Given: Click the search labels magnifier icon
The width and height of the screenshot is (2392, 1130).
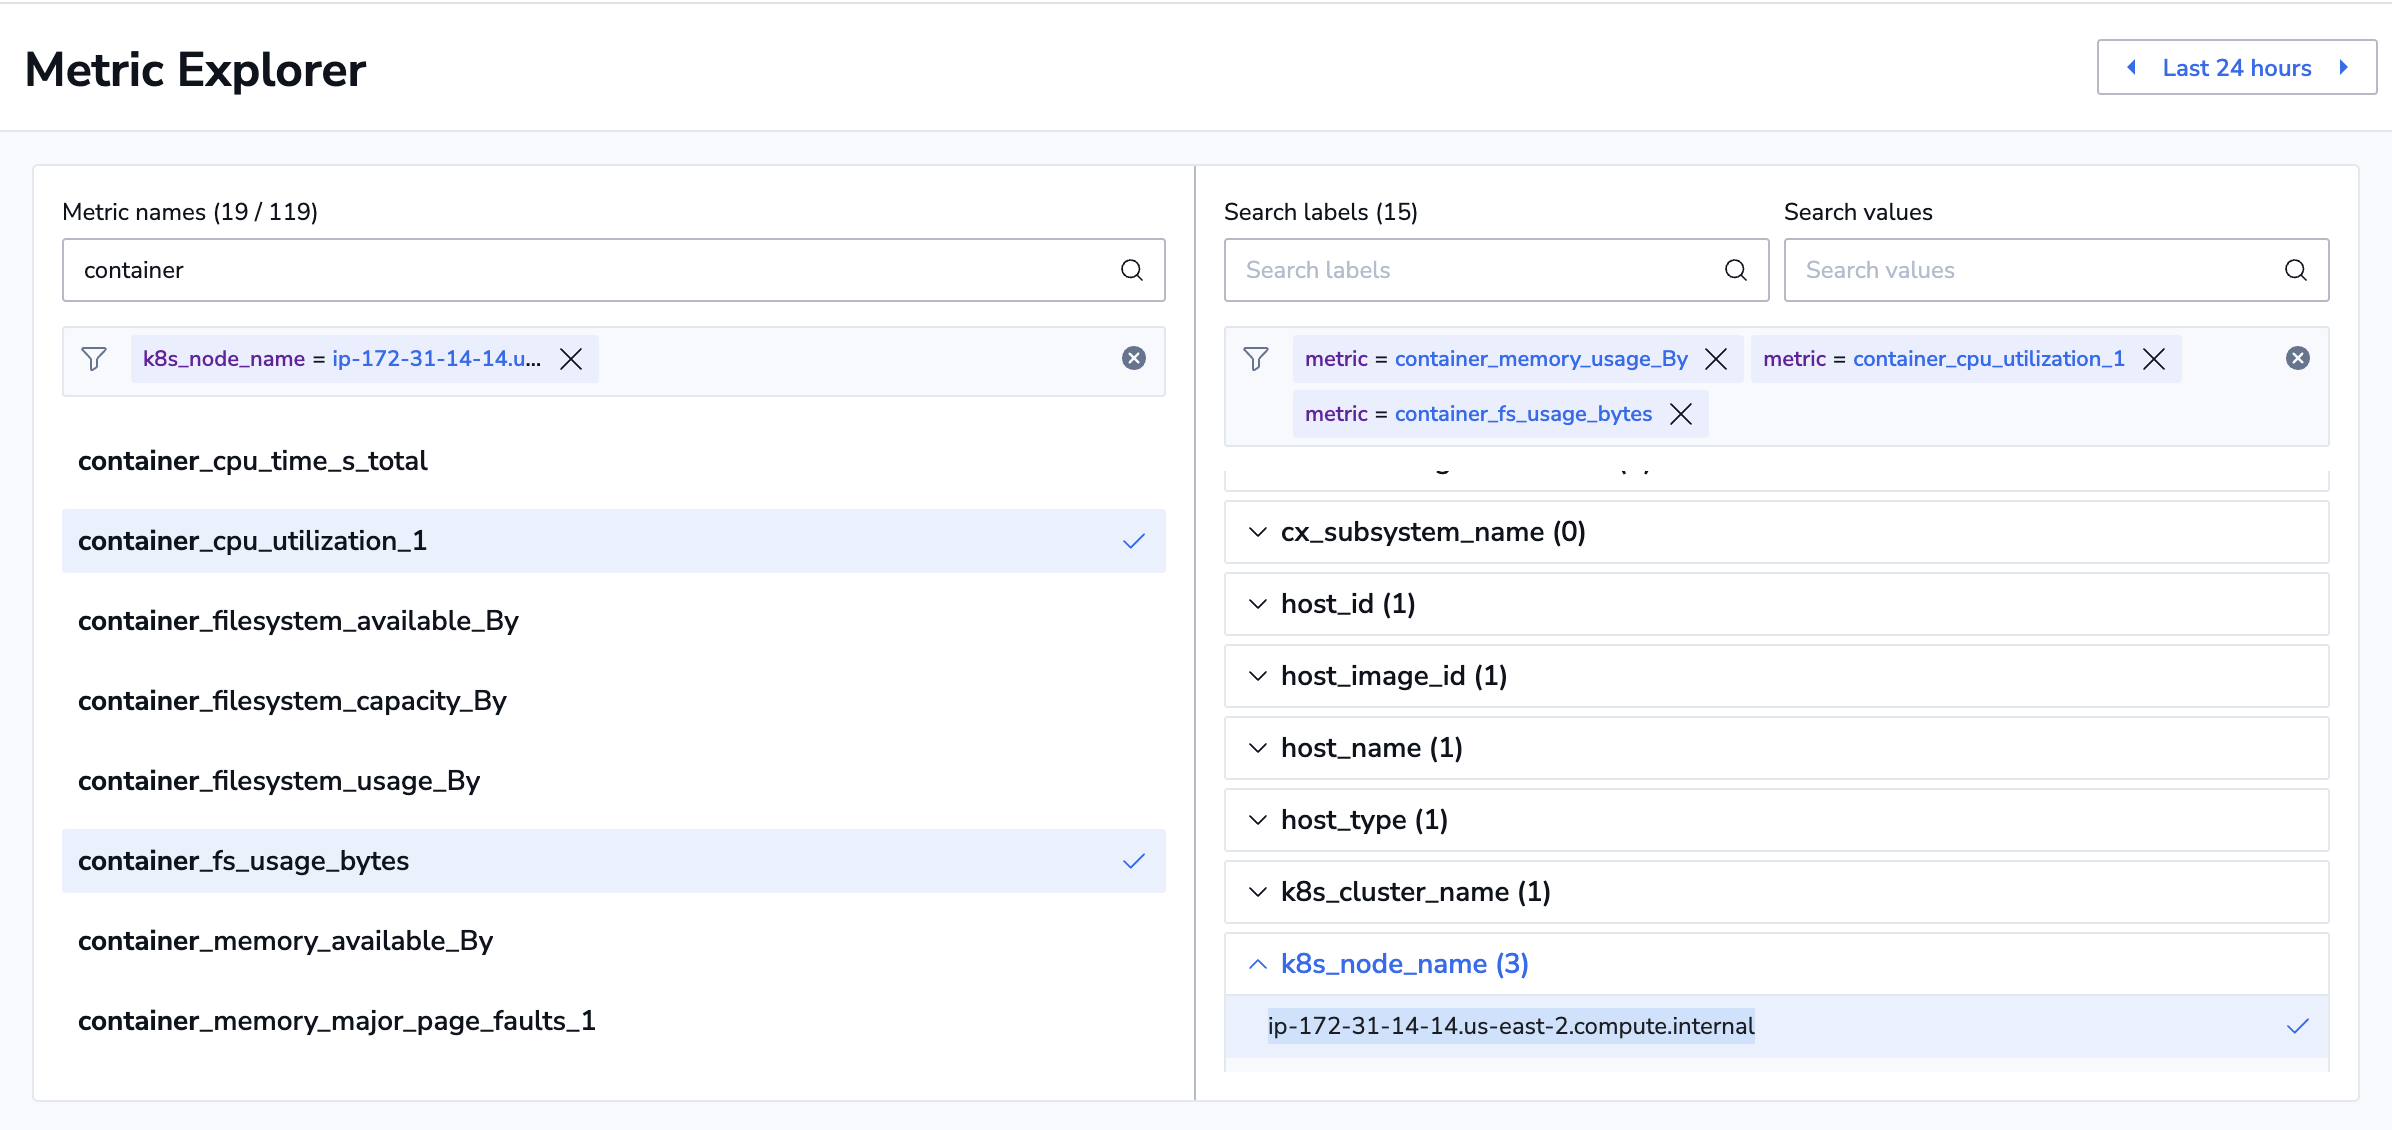Looking at the screenshot, I should point(1735,270).
